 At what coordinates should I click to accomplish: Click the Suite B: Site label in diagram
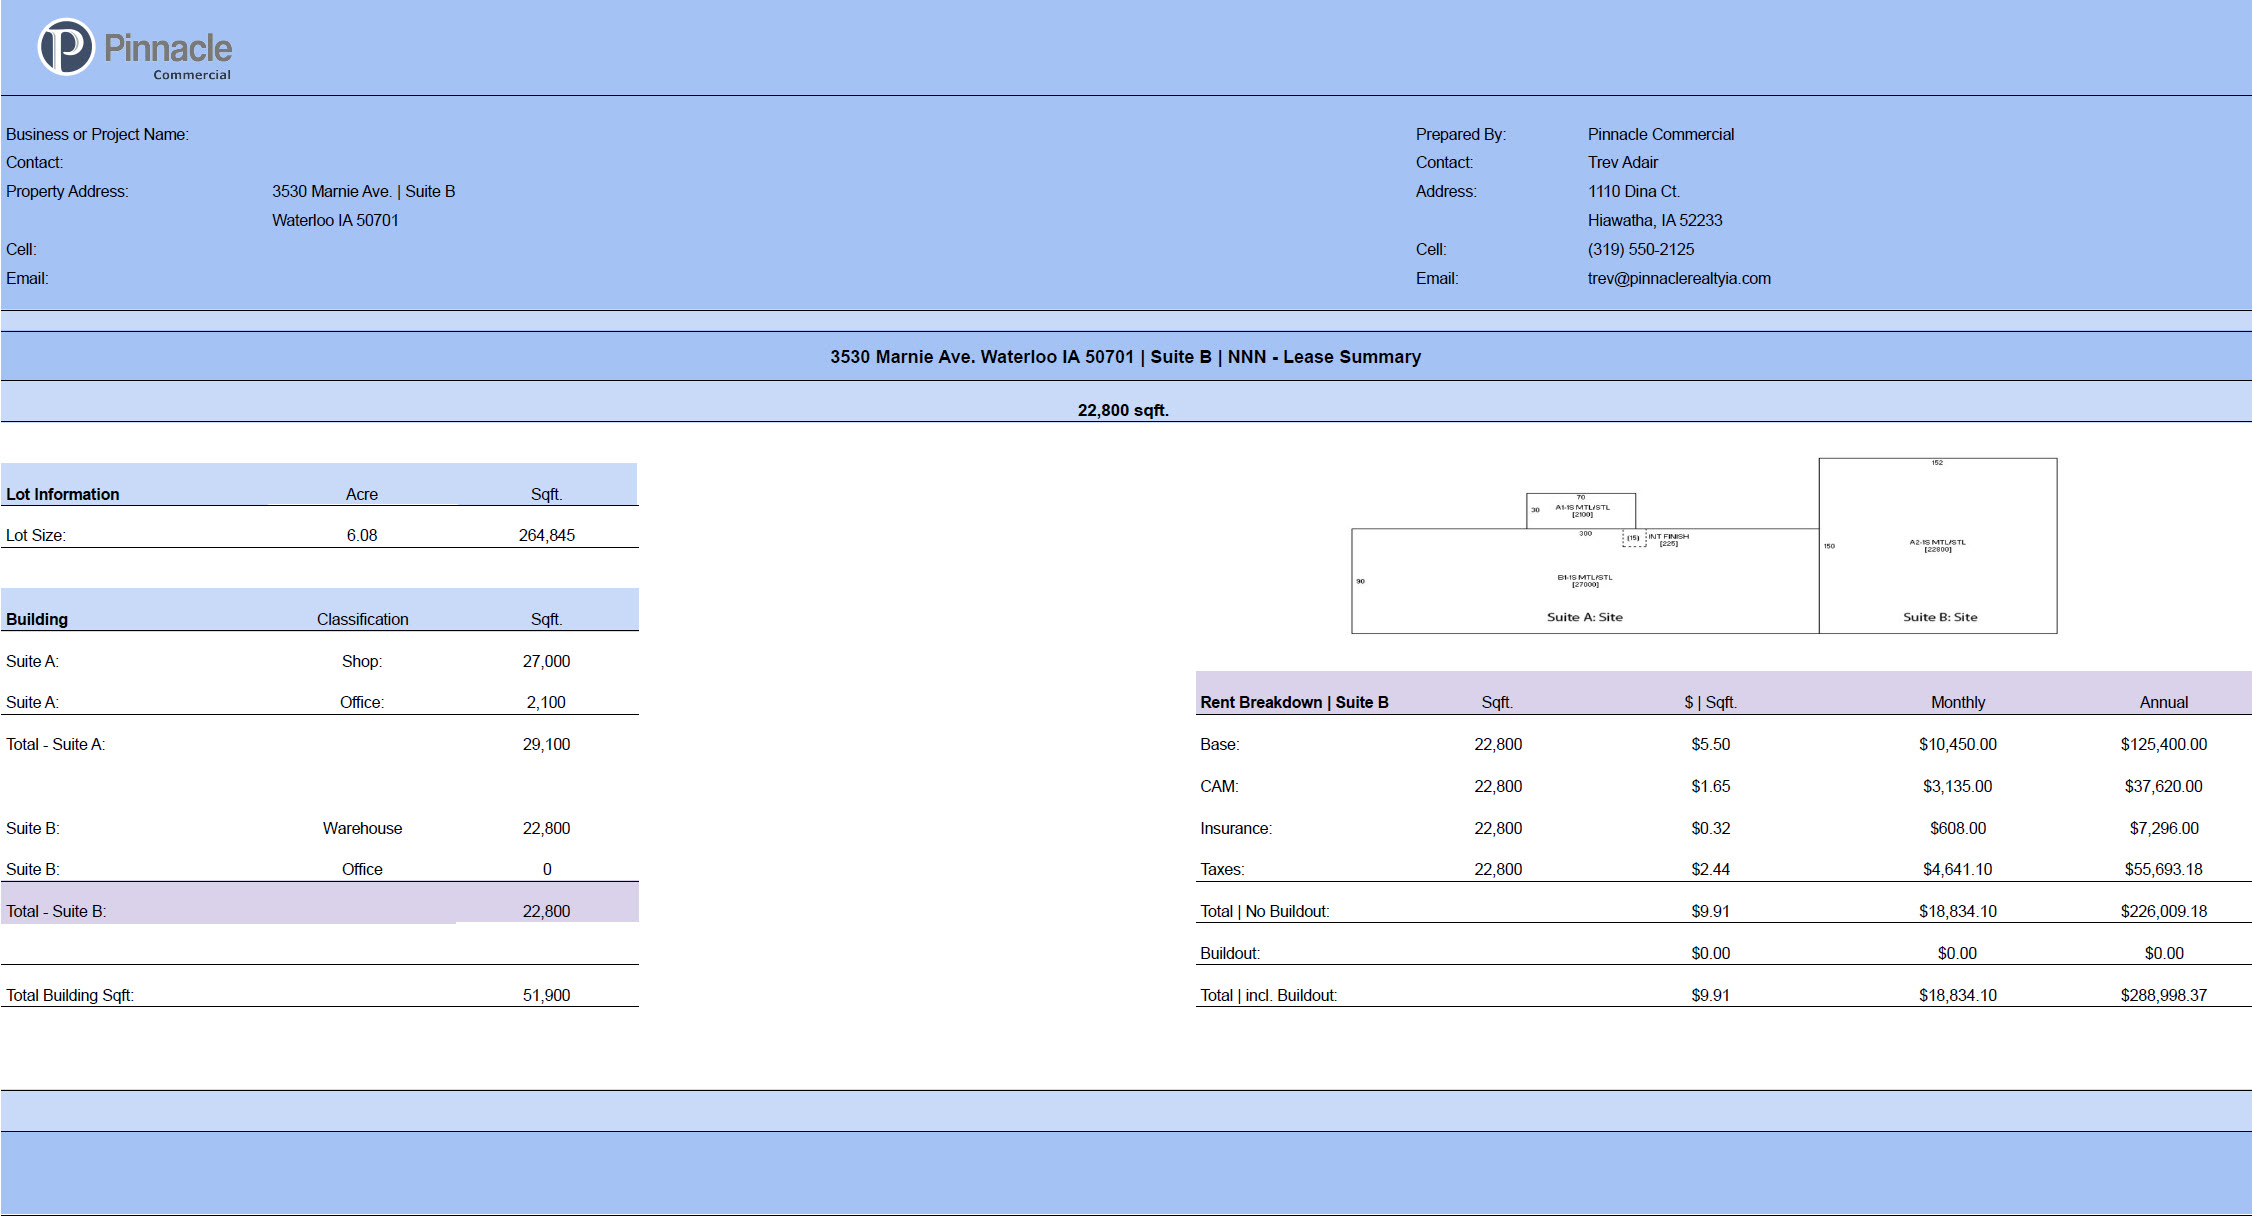1940,617
